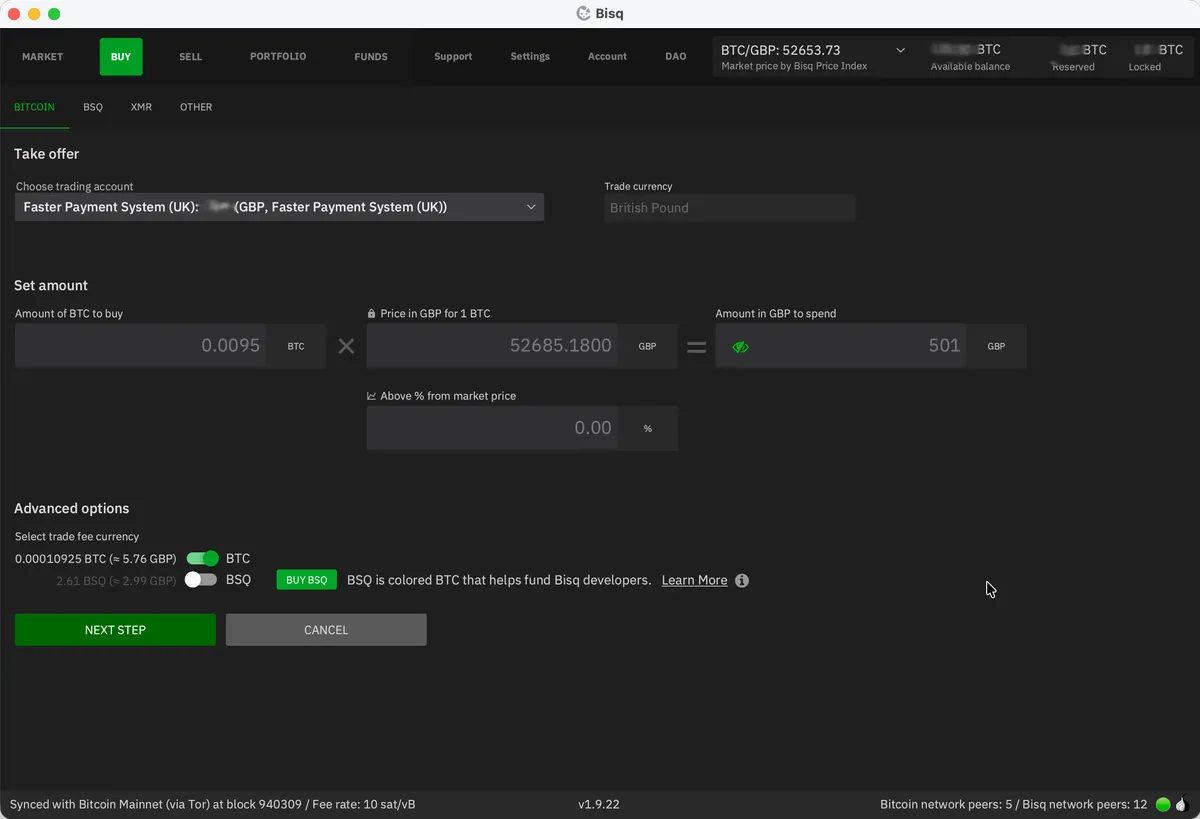Click the chevron on the trading account selector

[x=531, y=207]
